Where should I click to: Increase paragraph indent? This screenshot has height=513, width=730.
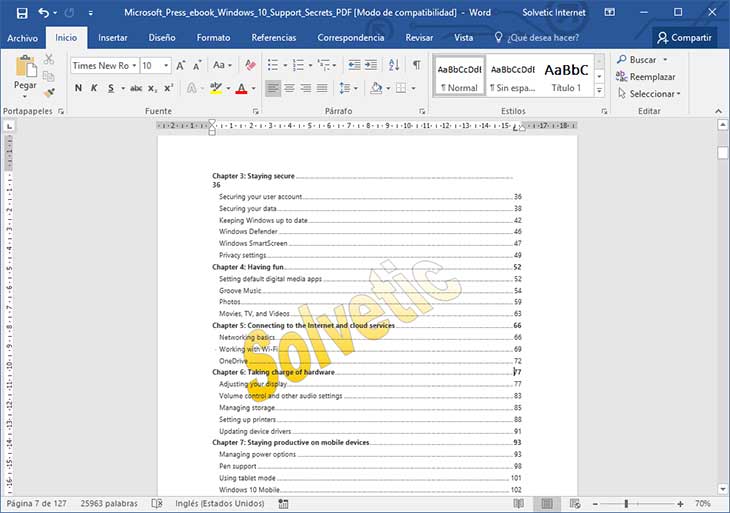click(x=371, y=65)
